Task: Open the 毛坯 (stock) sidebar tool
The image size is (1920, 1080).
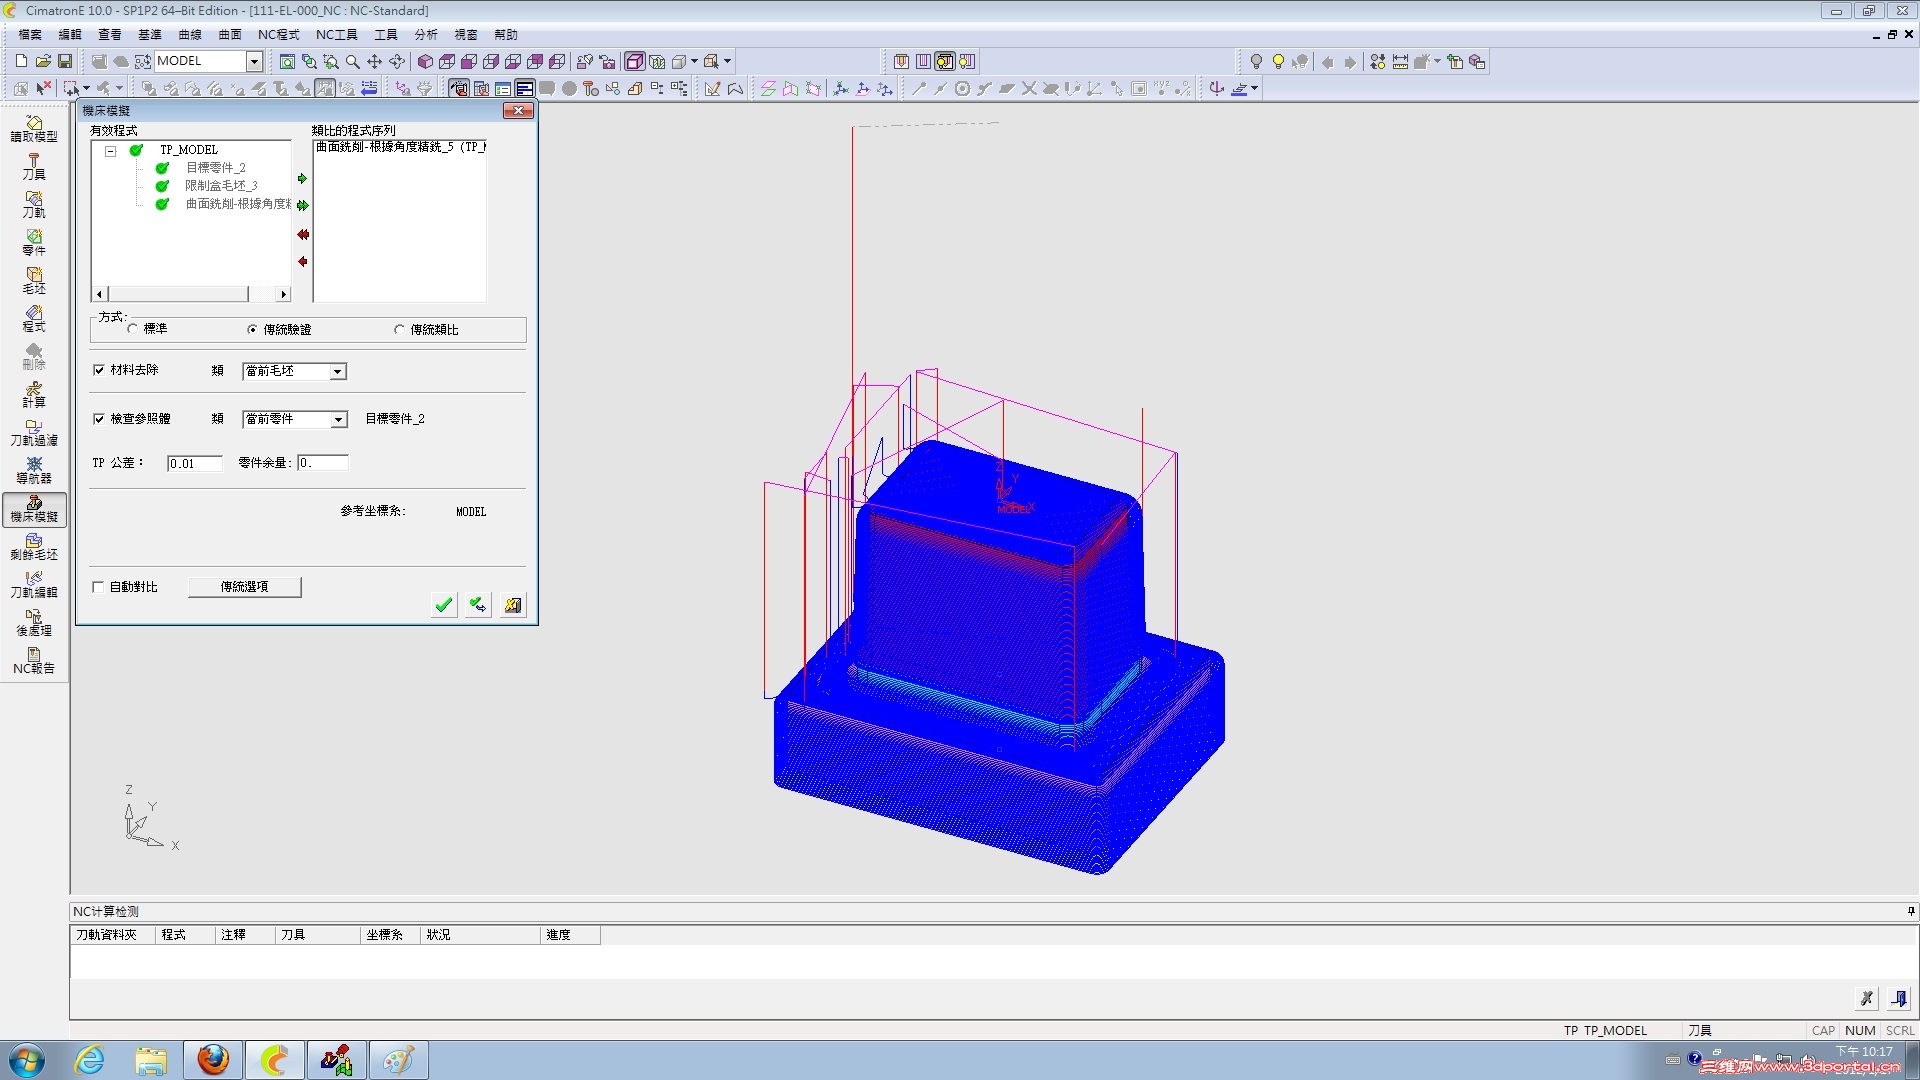Action: point(34,281)
